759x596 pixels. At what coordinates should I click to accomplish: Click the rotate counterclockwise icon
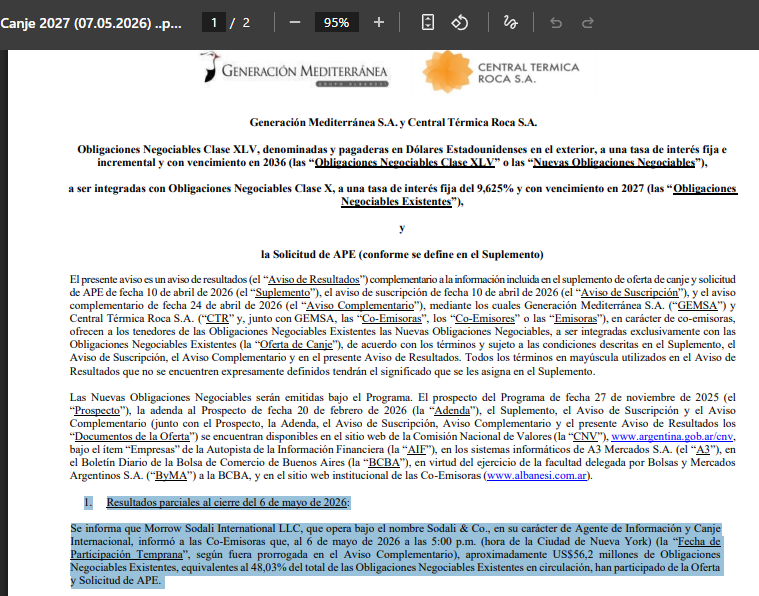(459, 22)
